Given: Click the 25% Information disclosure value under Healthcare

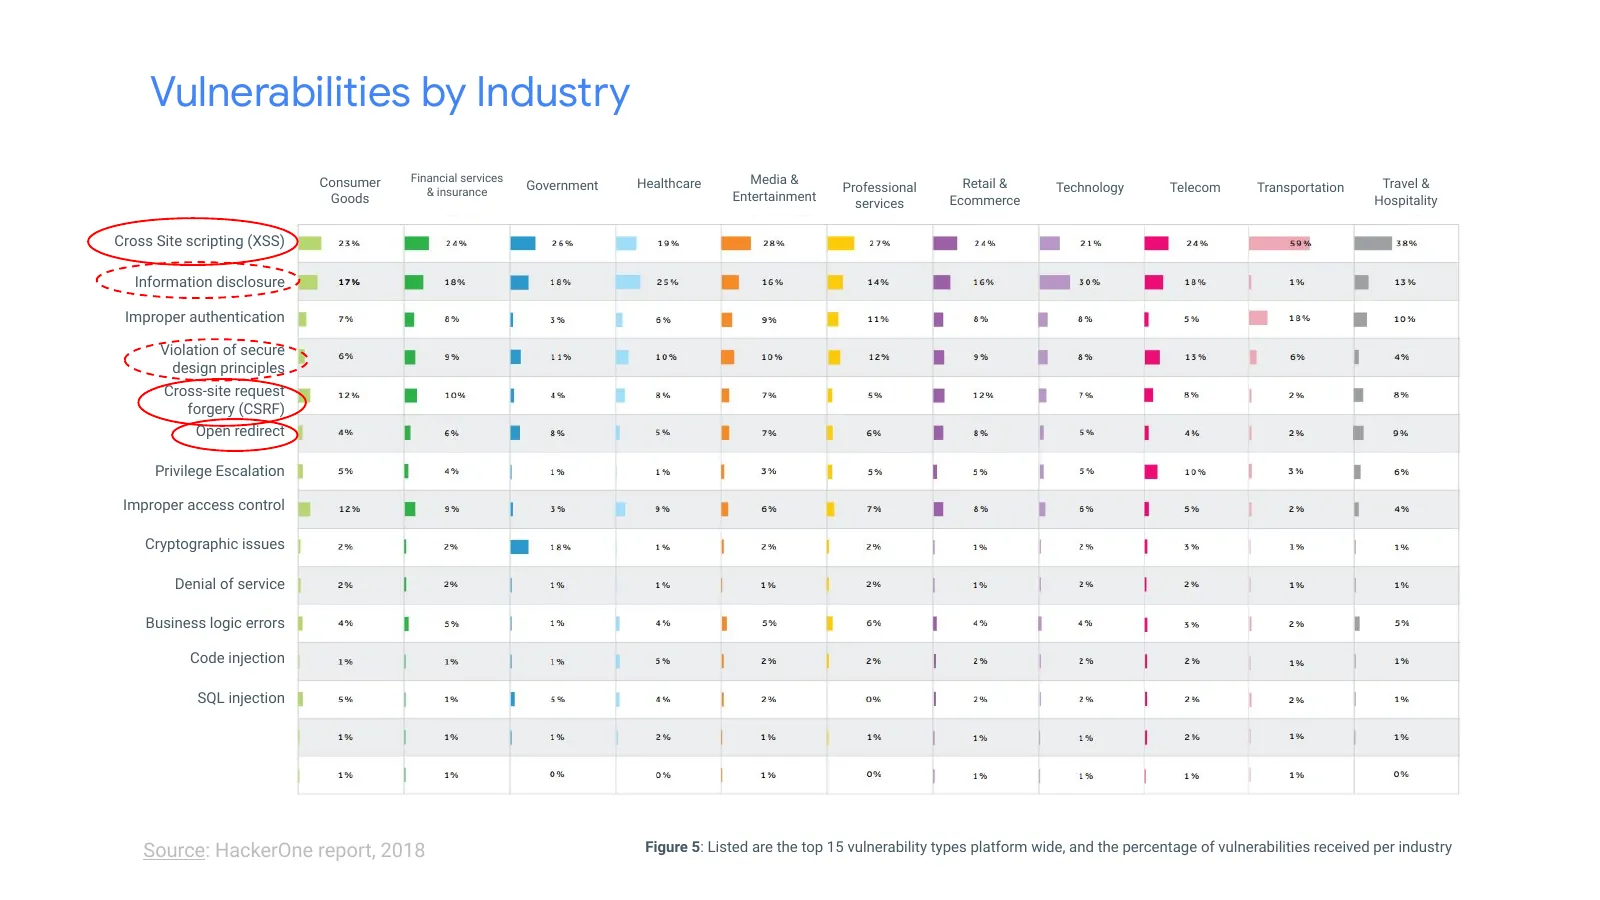Looking at the screenshot, I should point(667,282).
